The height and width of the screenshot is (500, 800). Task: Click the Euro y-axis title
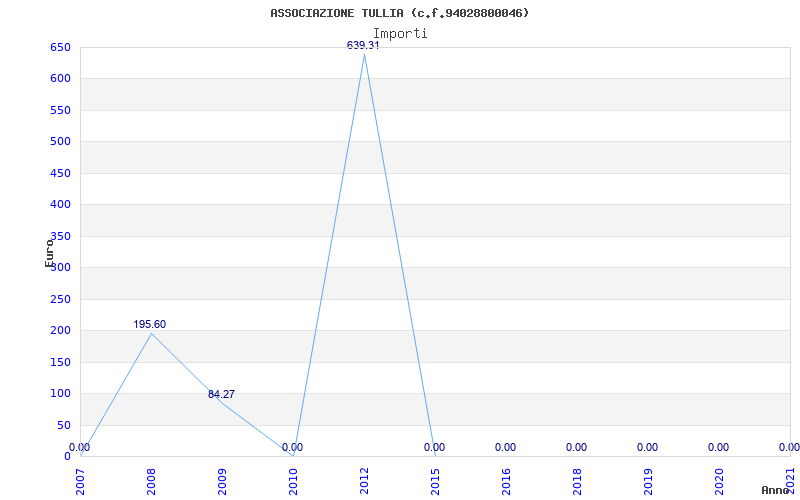pyautogui.click(x=49, y=253)
